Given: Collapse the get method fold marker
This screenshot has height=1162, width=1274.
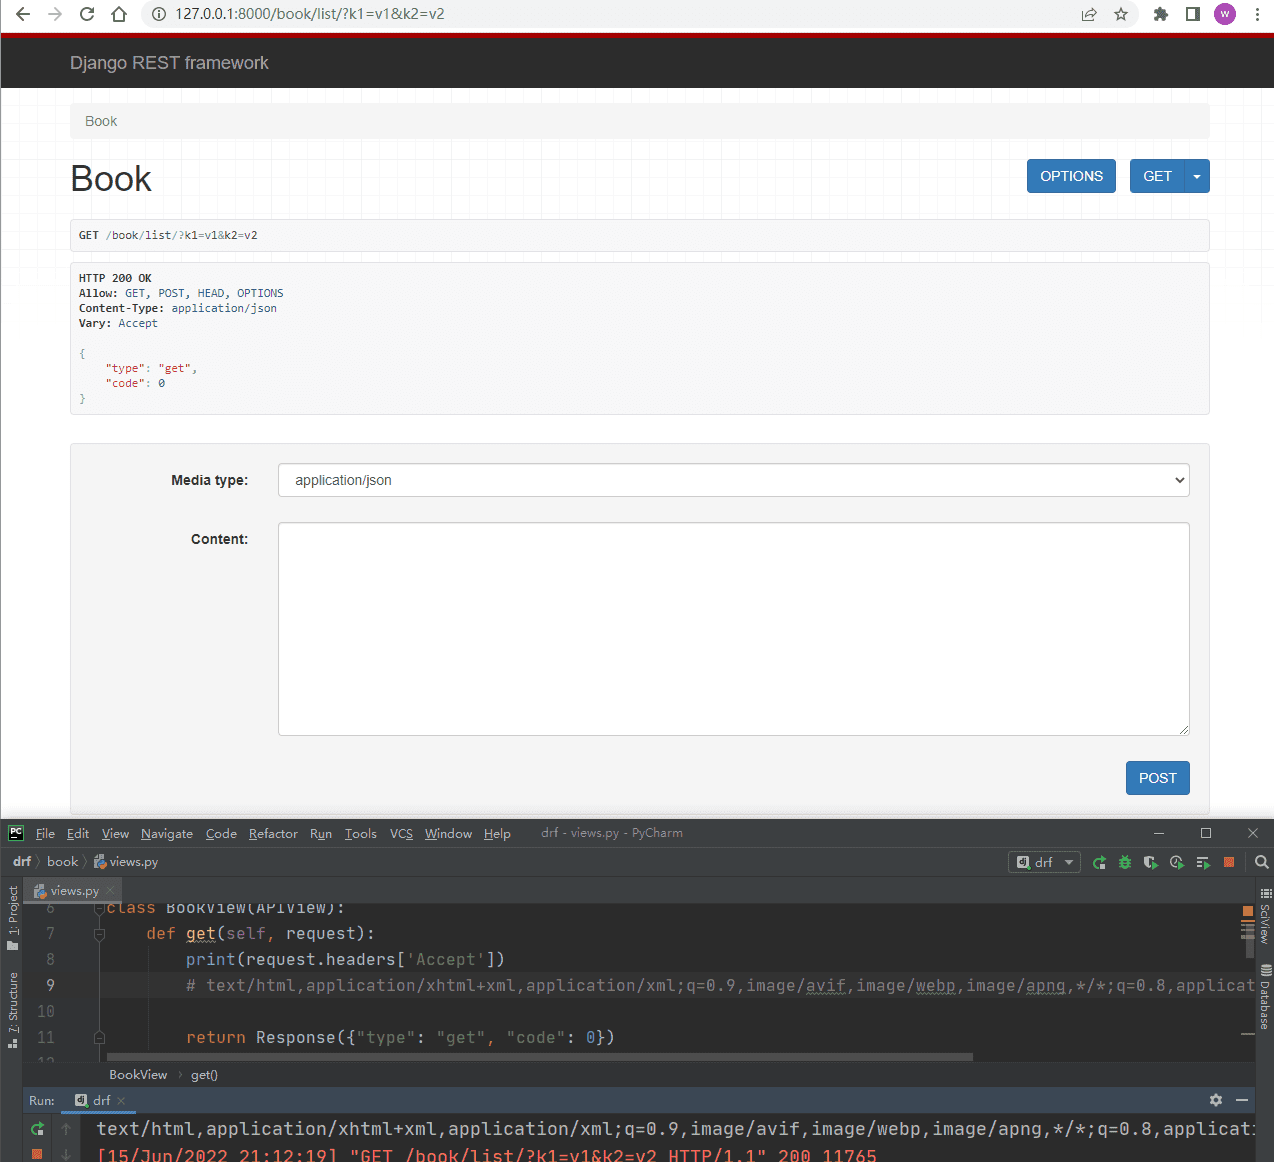Looking at the screenshot, I should point(99,934).
